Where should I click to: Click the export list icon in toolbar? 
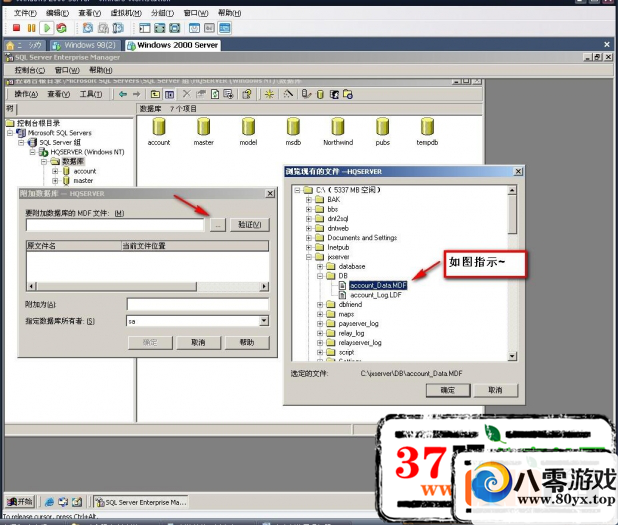229,94
